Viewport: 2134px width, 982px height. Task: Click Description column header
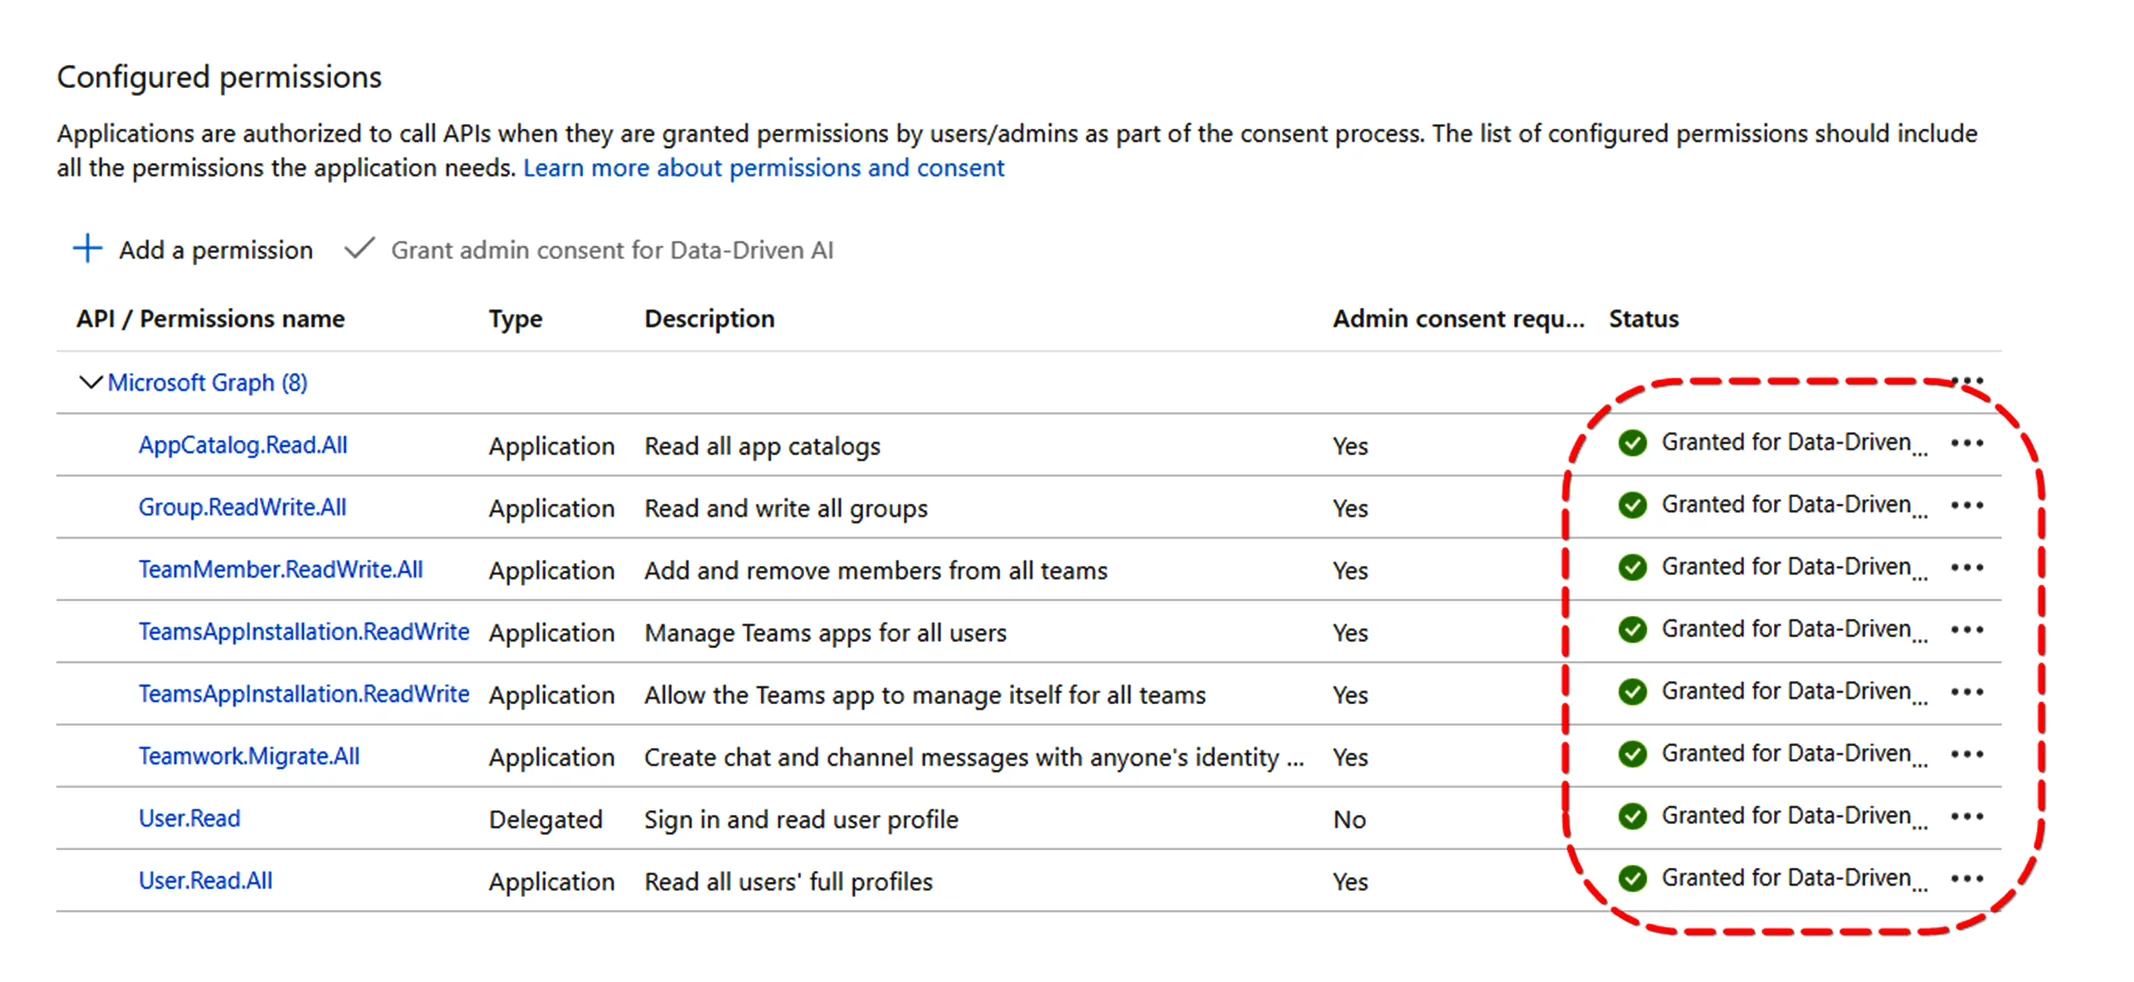point(709,318)
